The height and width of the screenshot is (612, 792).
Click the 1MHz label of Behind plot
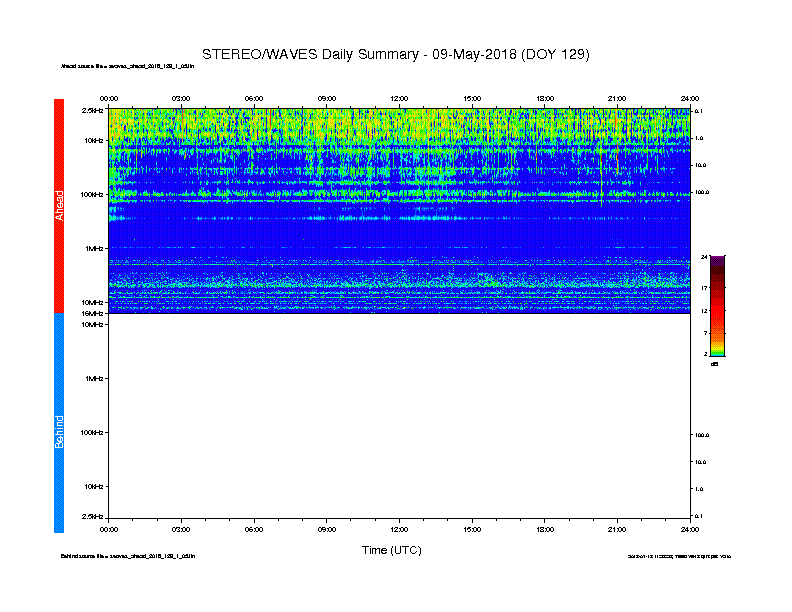[x=94, y=378]
